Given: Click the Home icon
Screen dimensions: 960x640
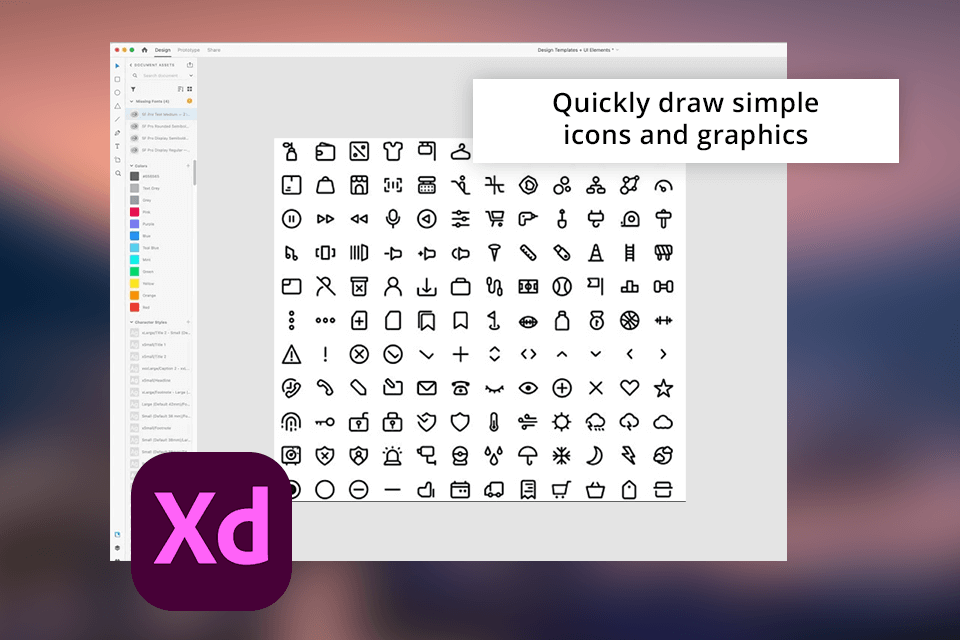Looking at the screenshot, I should [144, 50].
